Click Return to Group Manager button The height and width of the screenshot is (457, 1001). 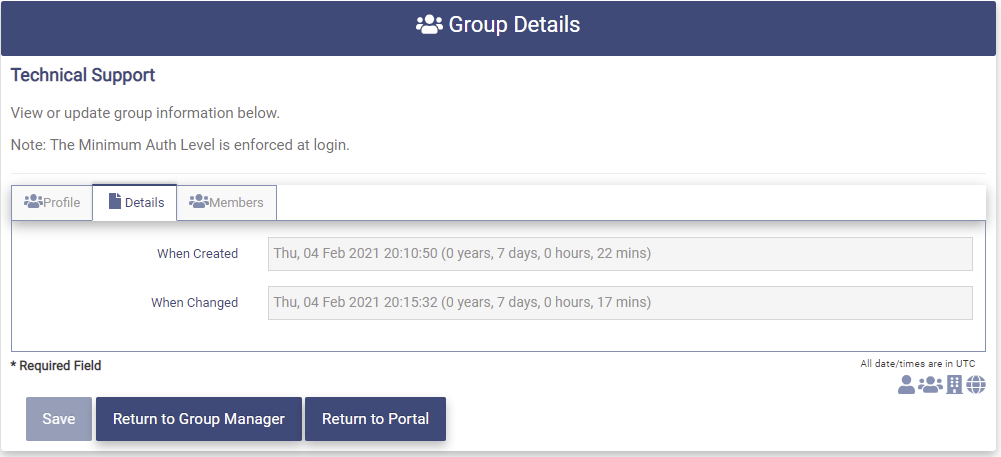pos(199,419)
